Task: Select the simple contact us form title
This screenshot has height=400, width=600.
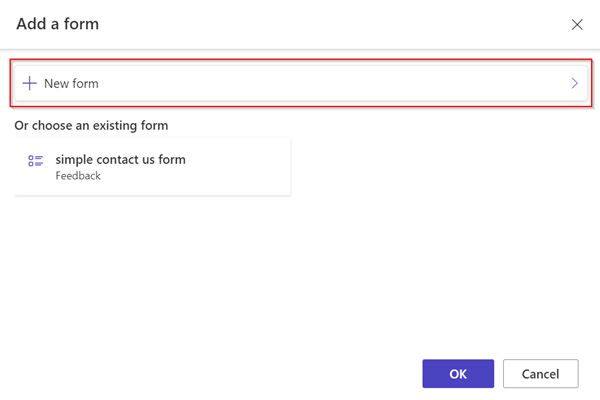Action: 121,160
